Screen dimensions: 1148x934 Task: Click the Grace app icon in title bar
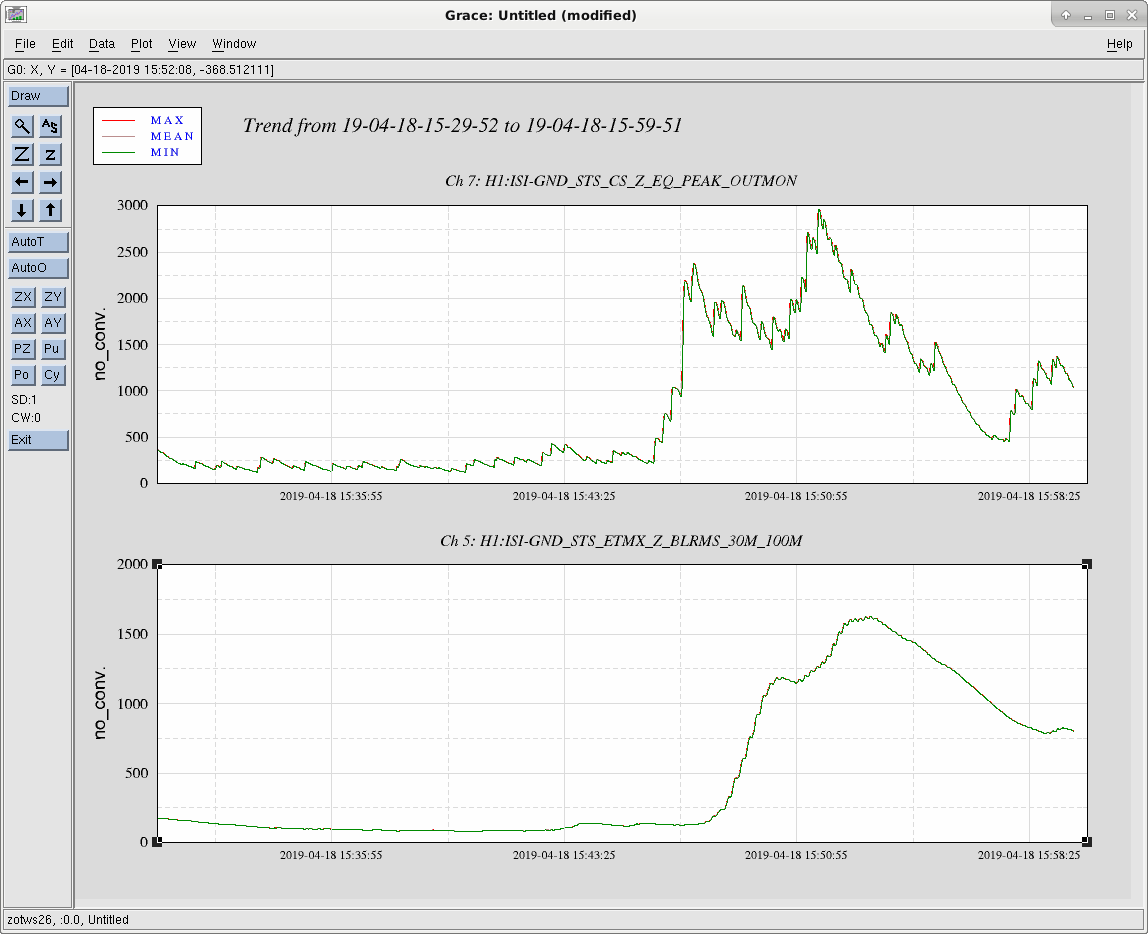click(16, 15)
